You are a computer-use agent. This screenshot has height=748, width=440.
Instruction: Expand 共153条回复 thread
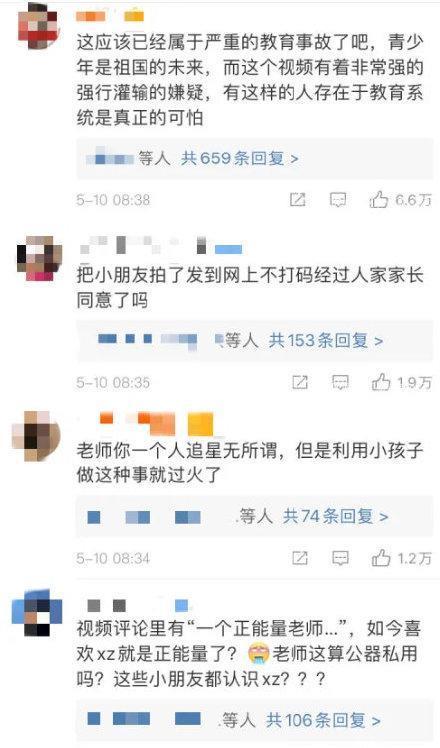[326, 341]
